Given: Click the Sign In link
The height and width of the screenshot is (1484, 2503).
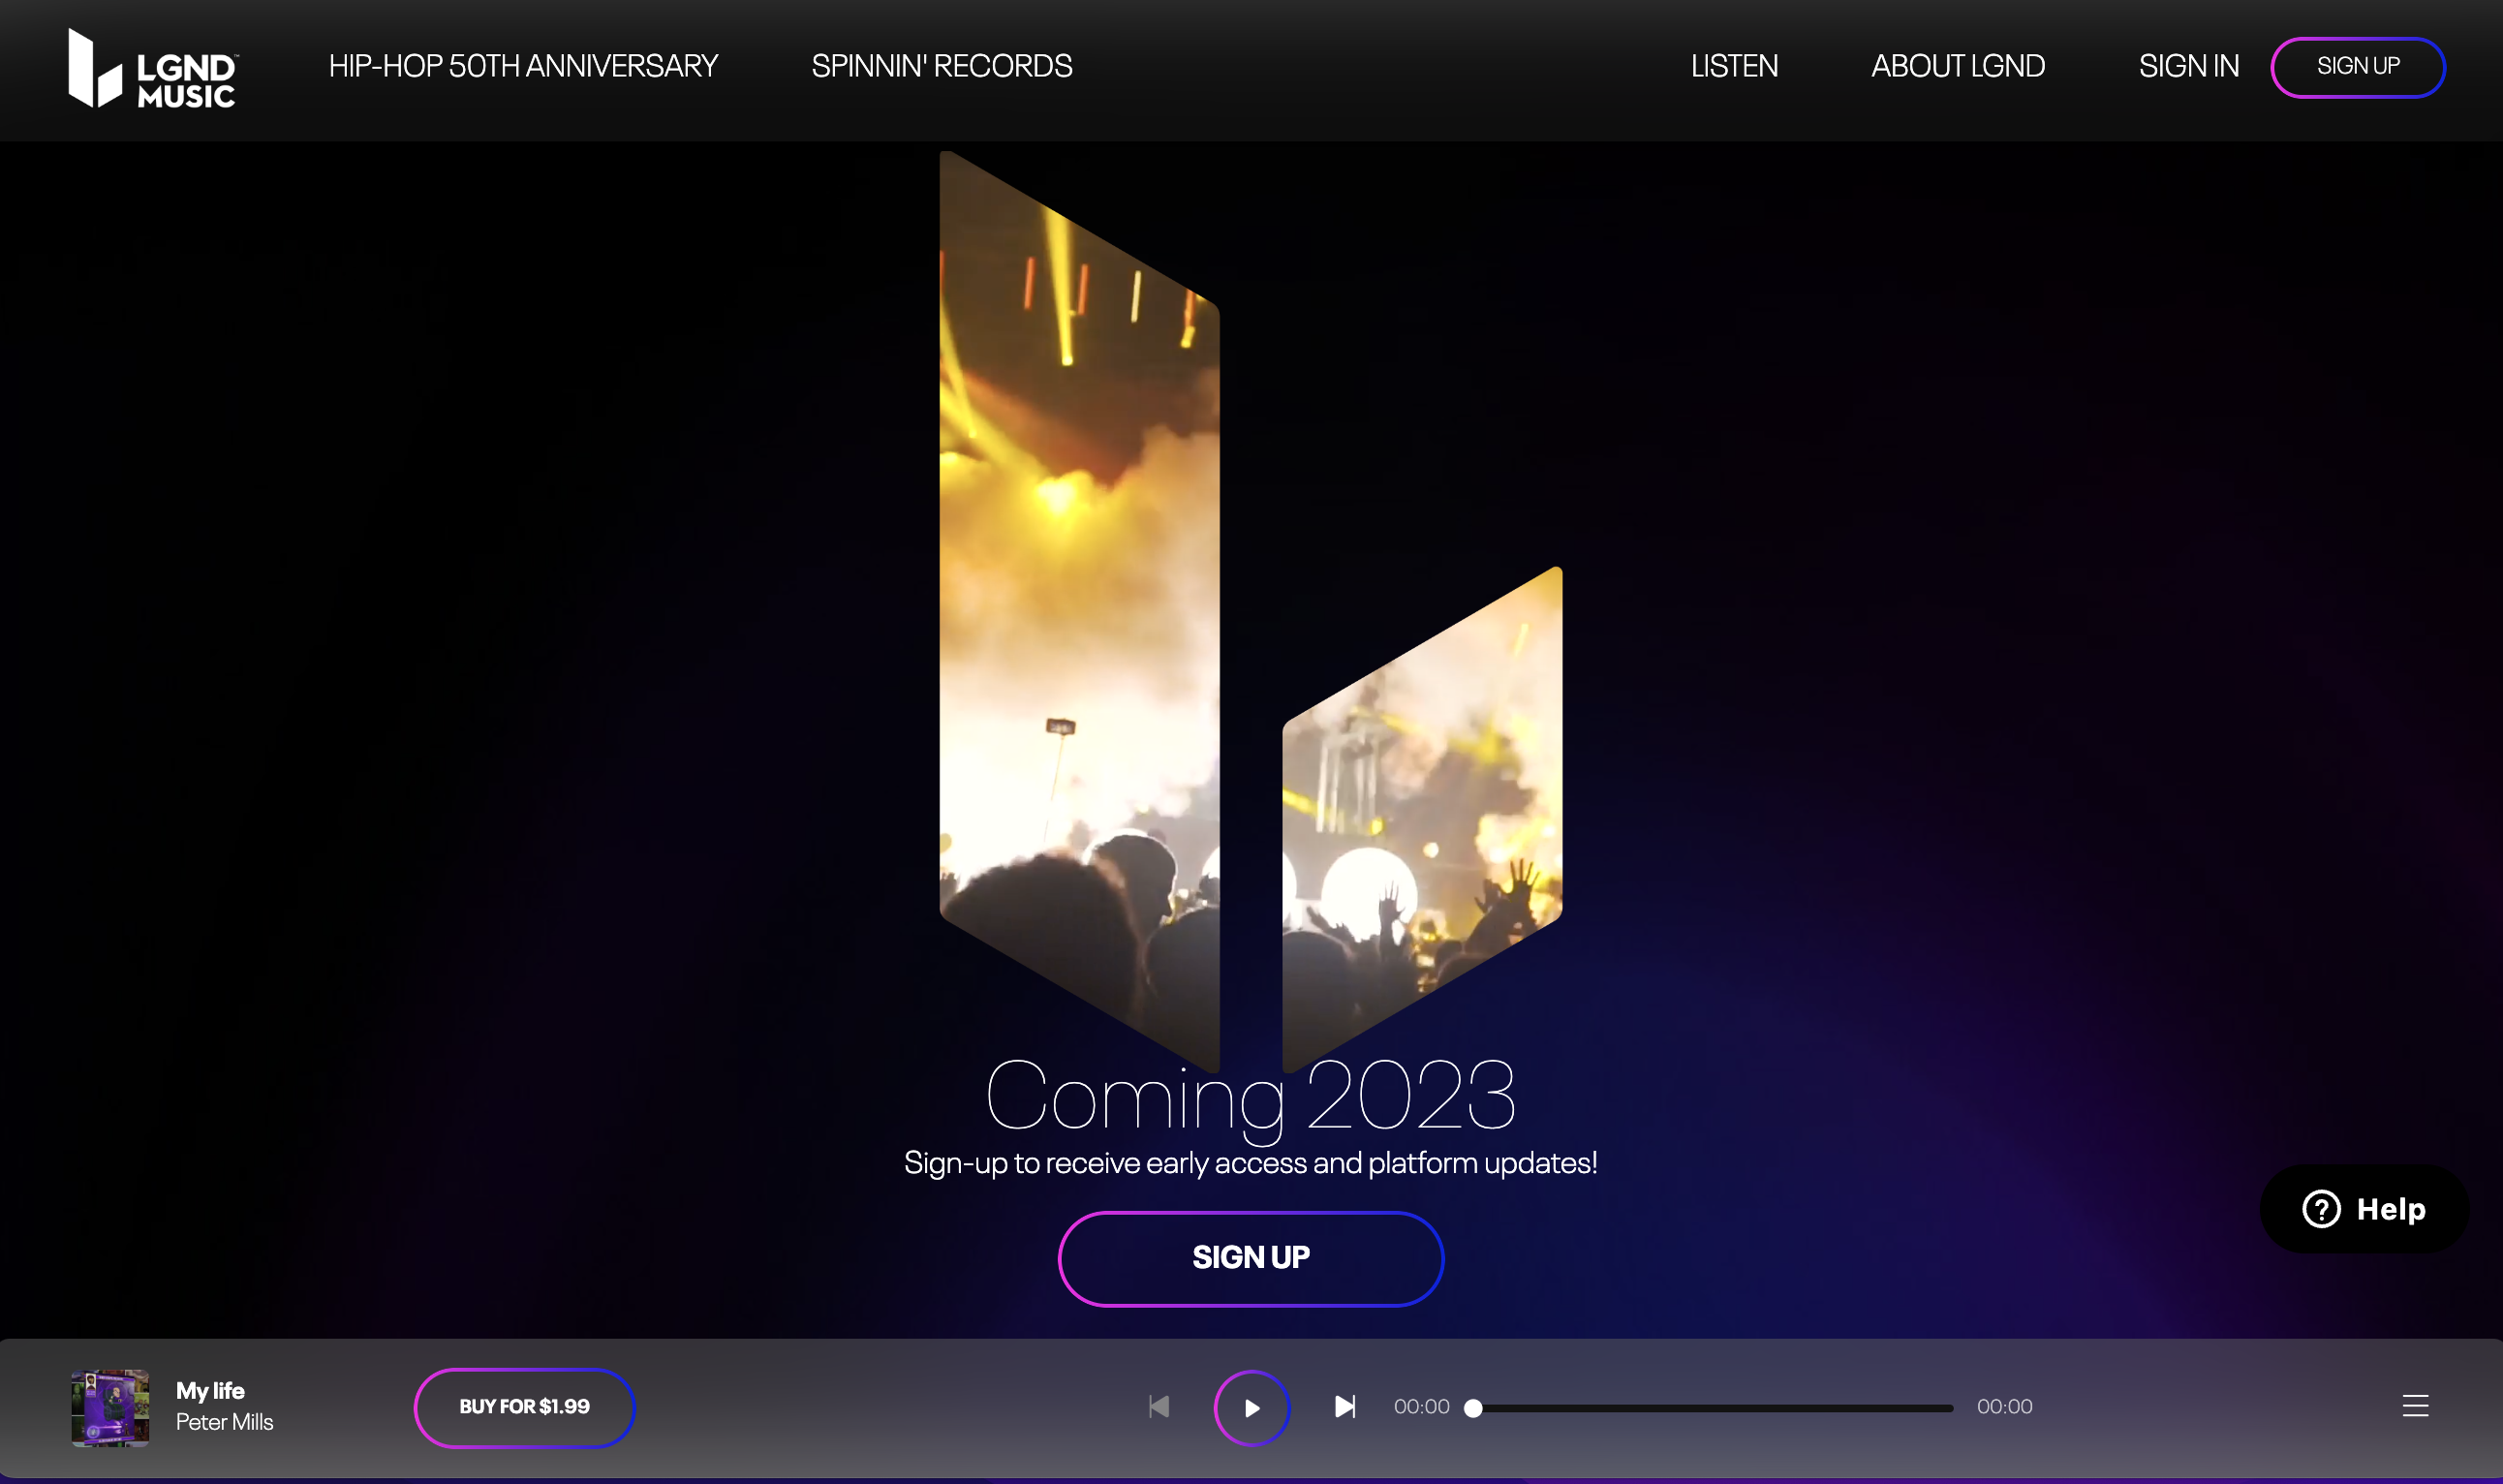Looking at the screenshot, I should [x=2188, y=66].
